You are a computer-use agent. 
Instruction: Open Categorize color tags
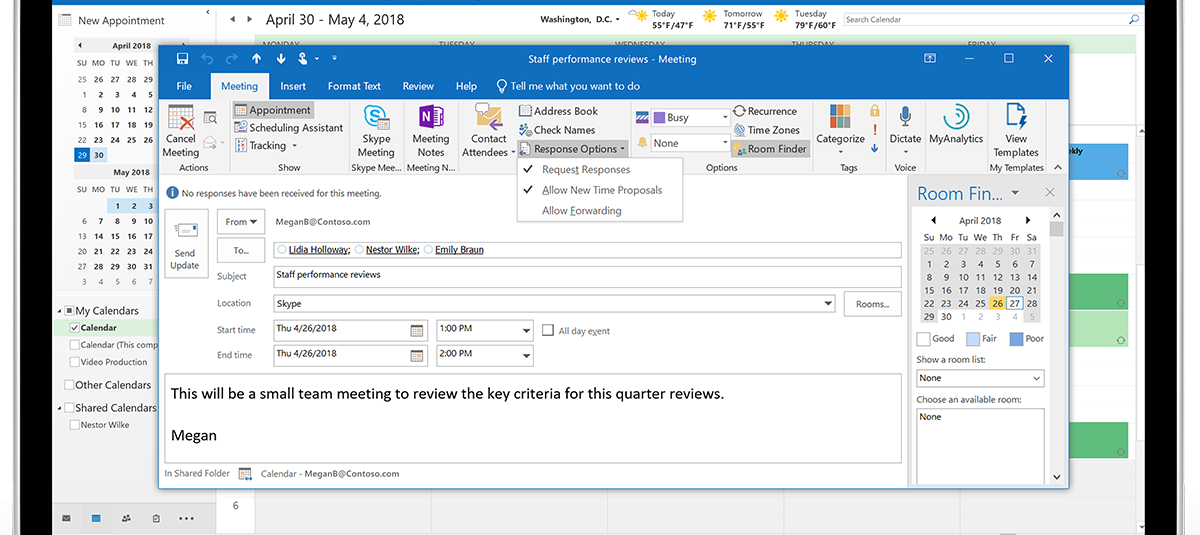[x=840, y=118]
